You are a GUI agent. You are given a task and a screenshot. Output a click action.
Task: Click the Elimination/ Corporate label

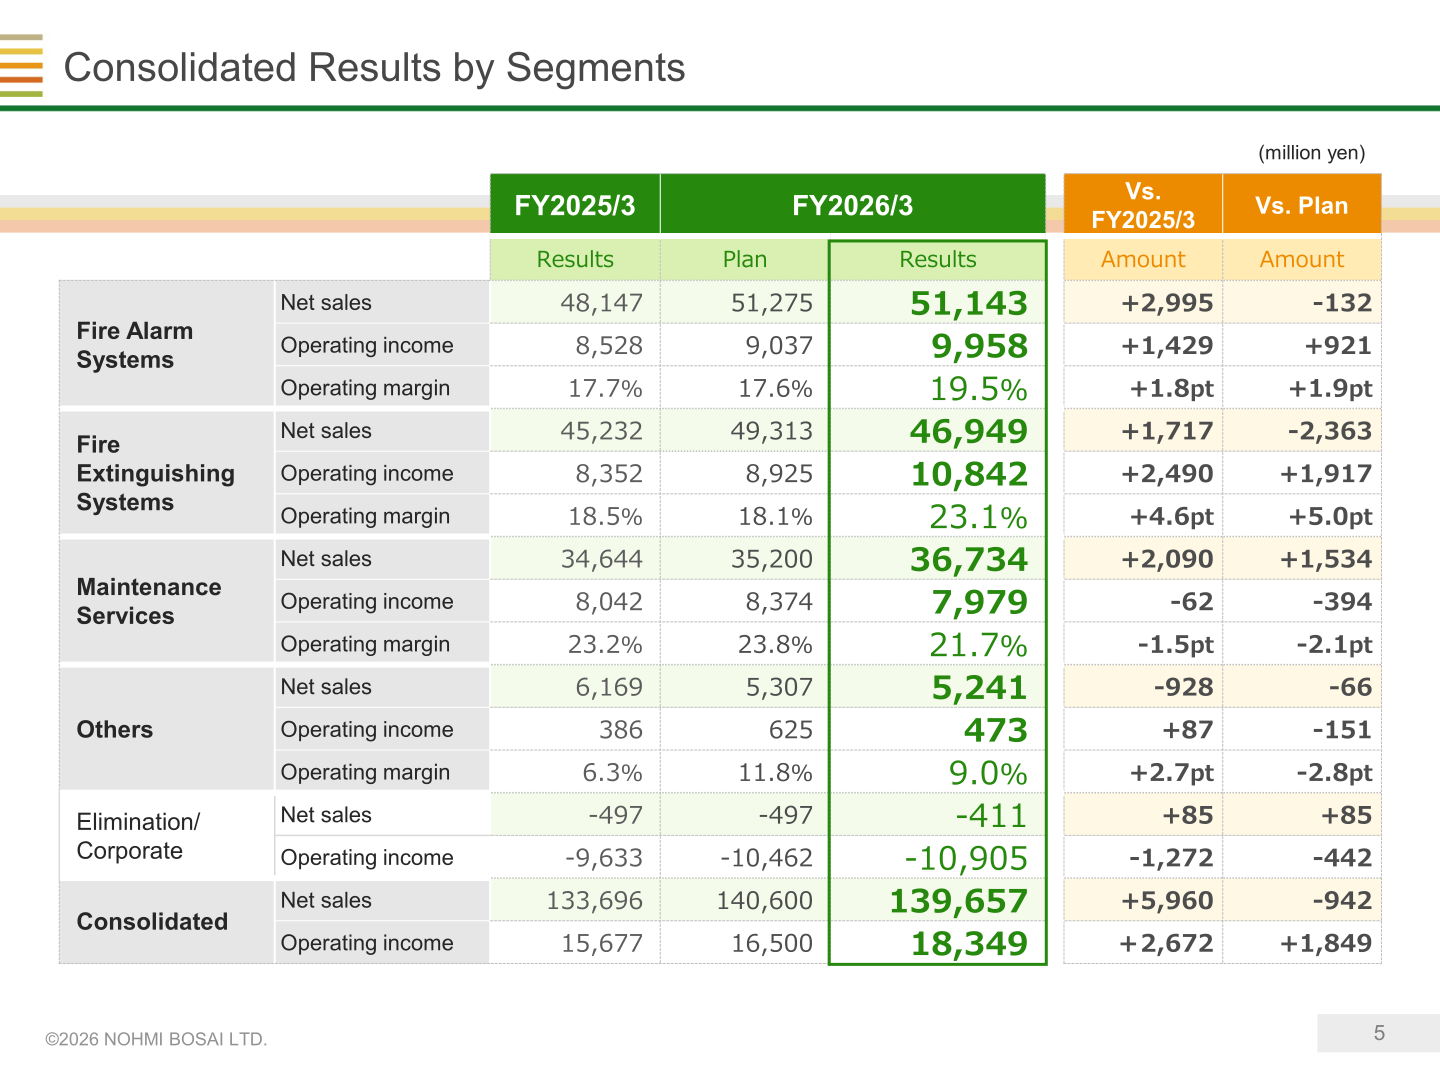[x=138, y=836]
